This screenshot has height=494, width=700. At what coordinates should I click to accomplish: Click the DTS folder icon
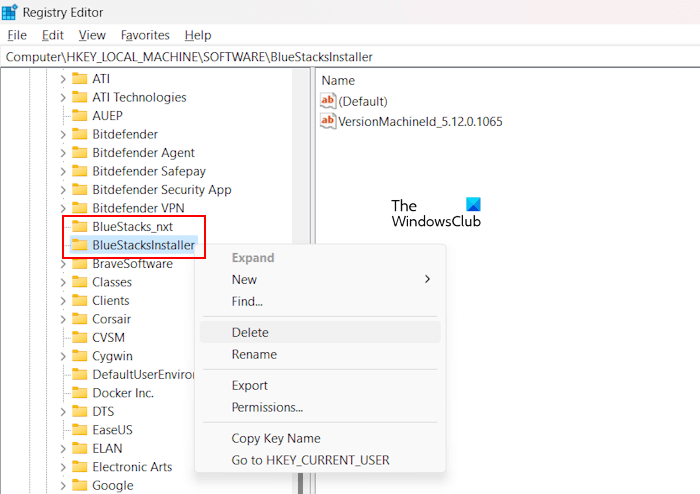(x=79, y=411)
